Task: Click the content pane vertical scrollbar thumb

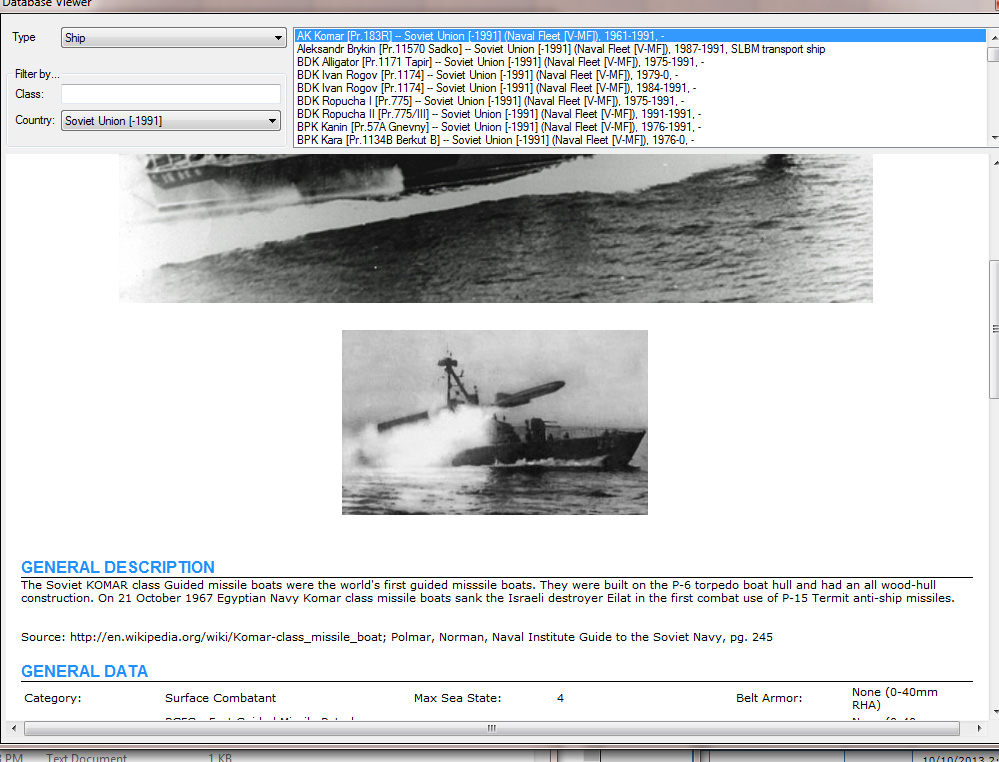Action: 995,329
